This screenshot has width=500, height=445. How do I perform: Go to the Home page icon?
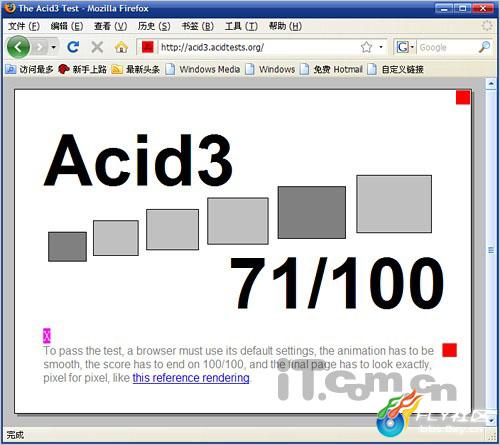click(121, 47)
